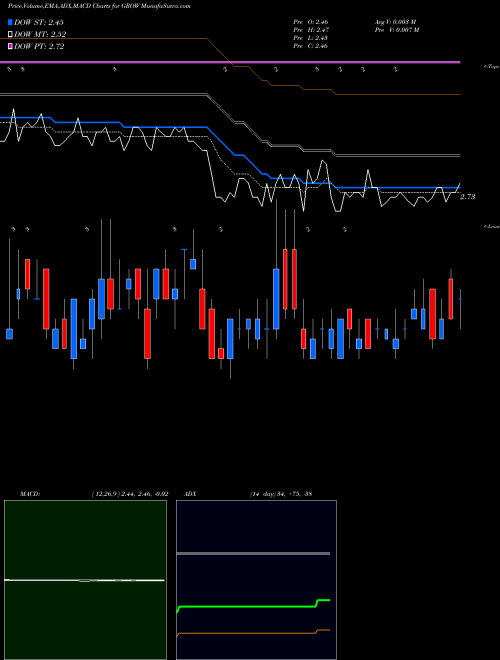Click the blue DOW ST legend swatch

coord(10,22)
